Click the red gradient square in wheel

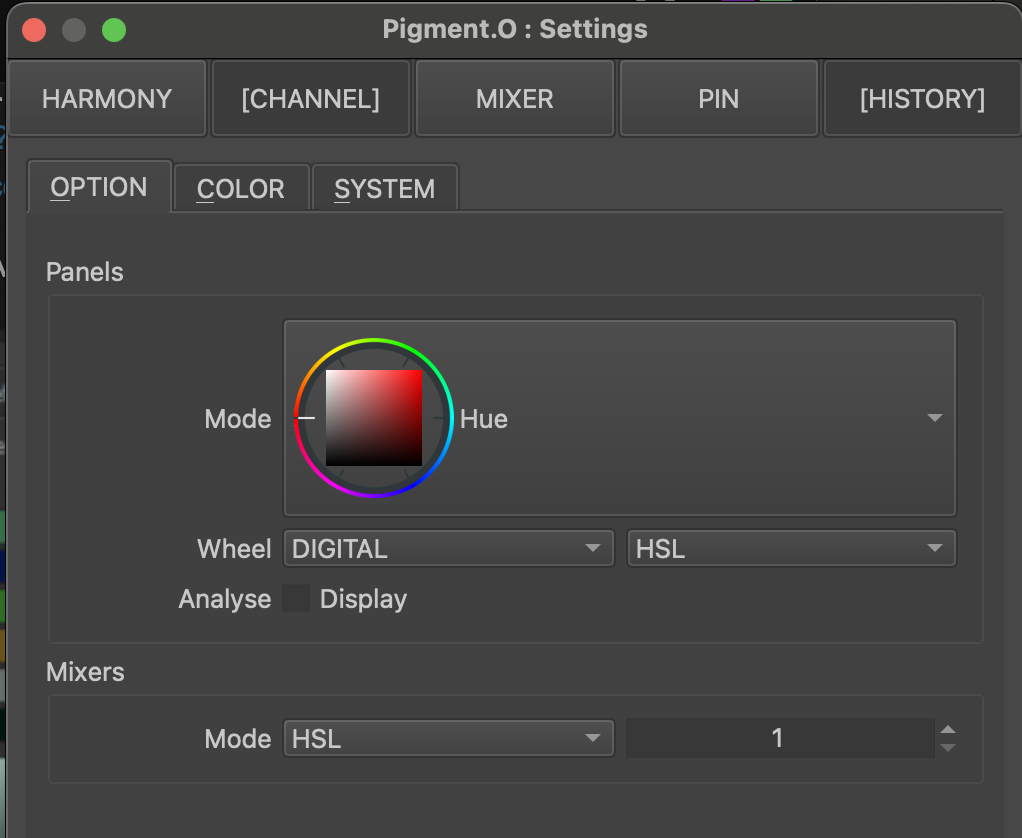pos(374,418)
